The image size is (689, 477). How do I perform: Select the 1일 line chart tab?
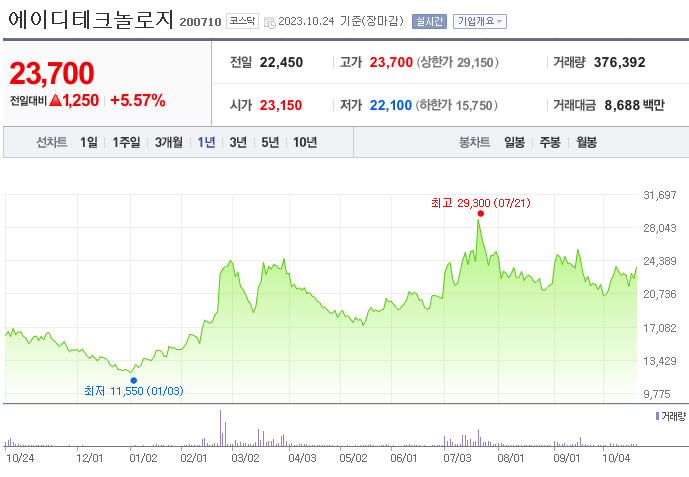point(89,142)
